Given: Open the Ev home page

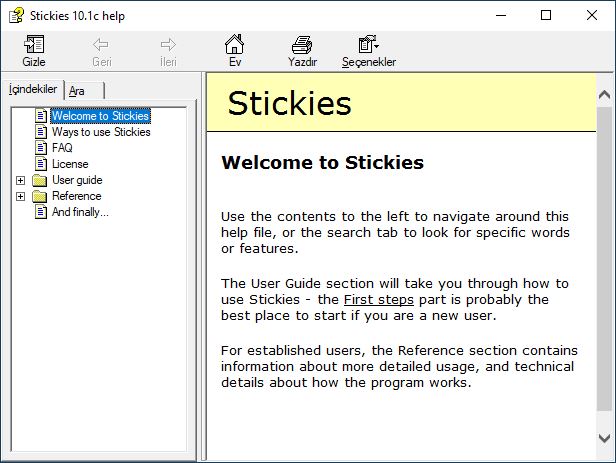Looking at the screenshot, I should coord(235,51).
